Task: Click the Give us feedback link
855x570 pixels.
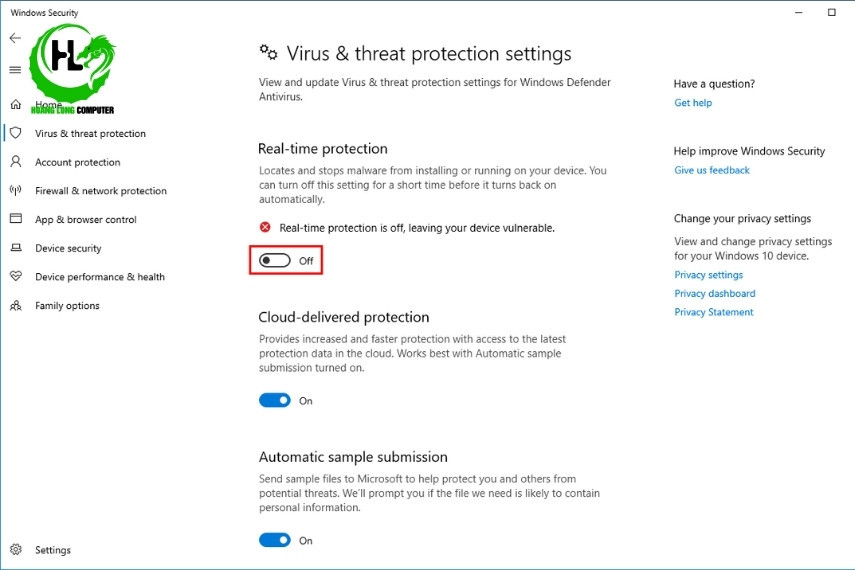Action: click(x=712, y=170)
